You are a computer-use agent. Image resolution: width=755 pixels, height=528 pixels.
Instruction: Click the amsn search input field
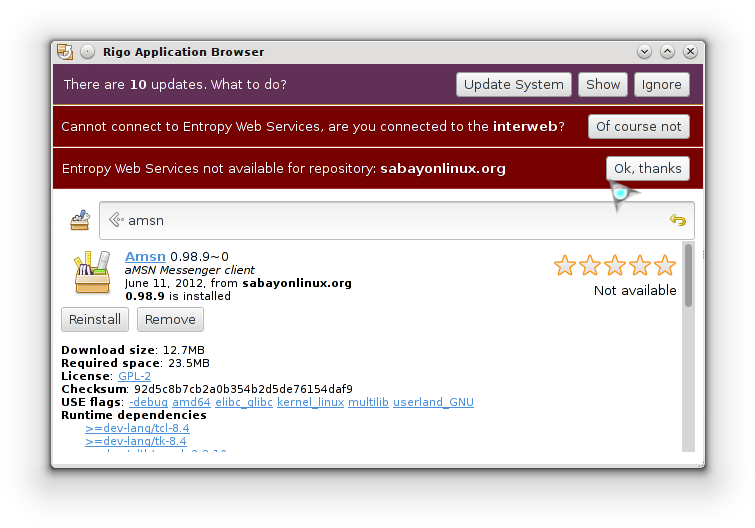pyautogui.click(x=397, y=220)
